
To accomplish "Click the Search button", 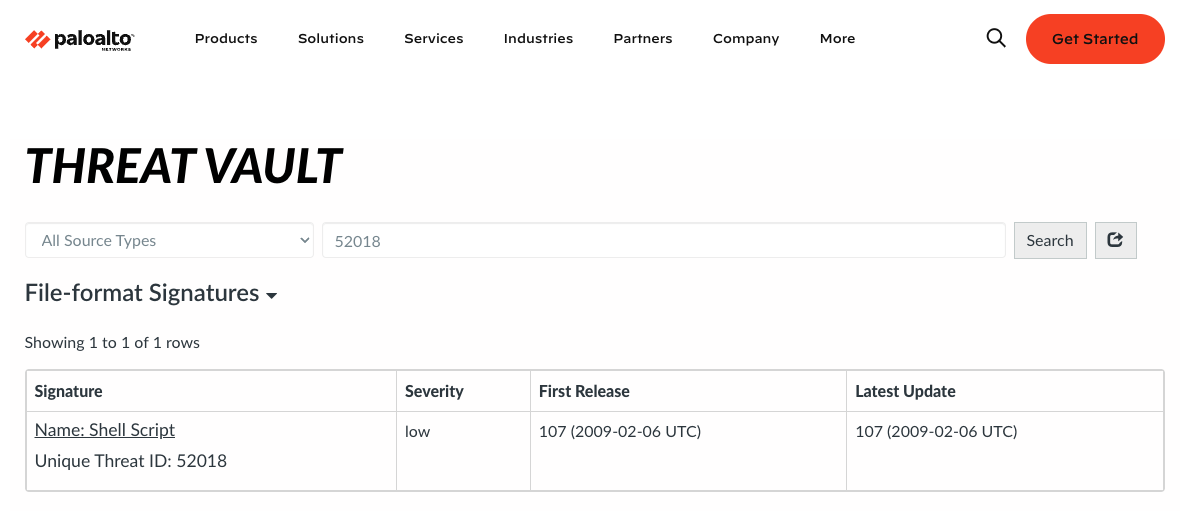I will tap(1050, 240).
